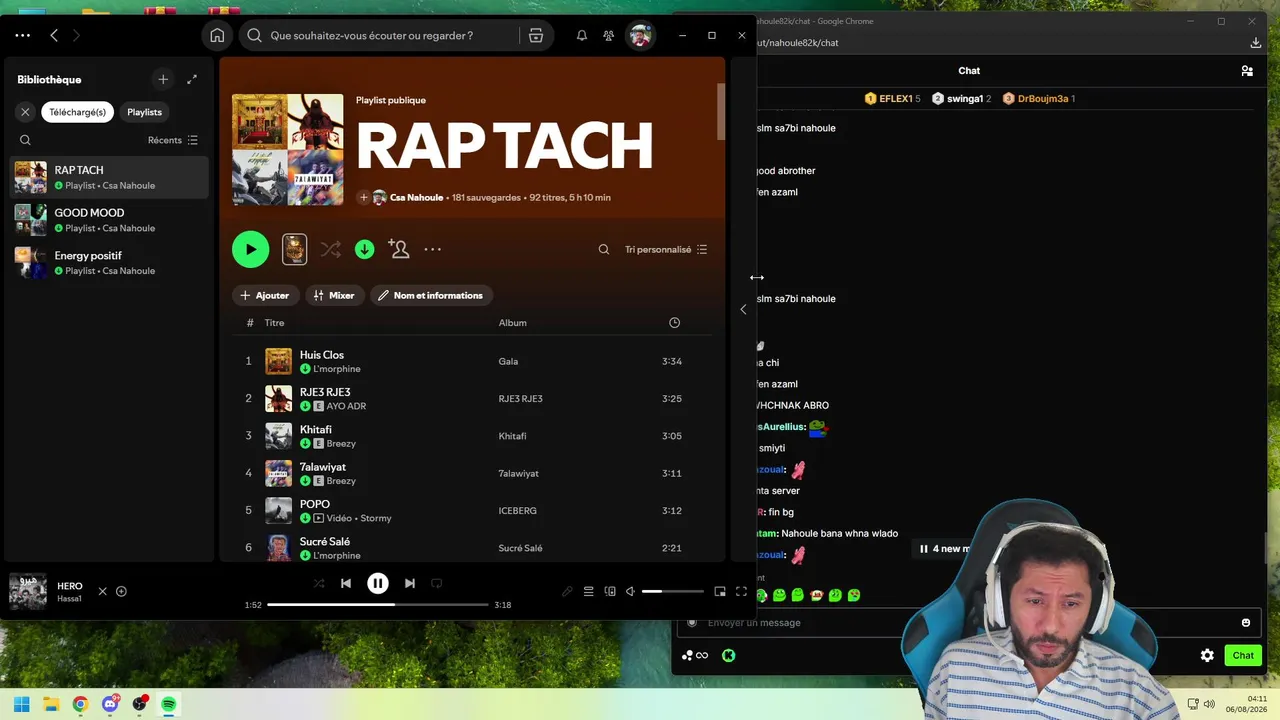Viewport: 1280px width, 720px height.
Task: Search within the library
Action: (x=26, y=140)
